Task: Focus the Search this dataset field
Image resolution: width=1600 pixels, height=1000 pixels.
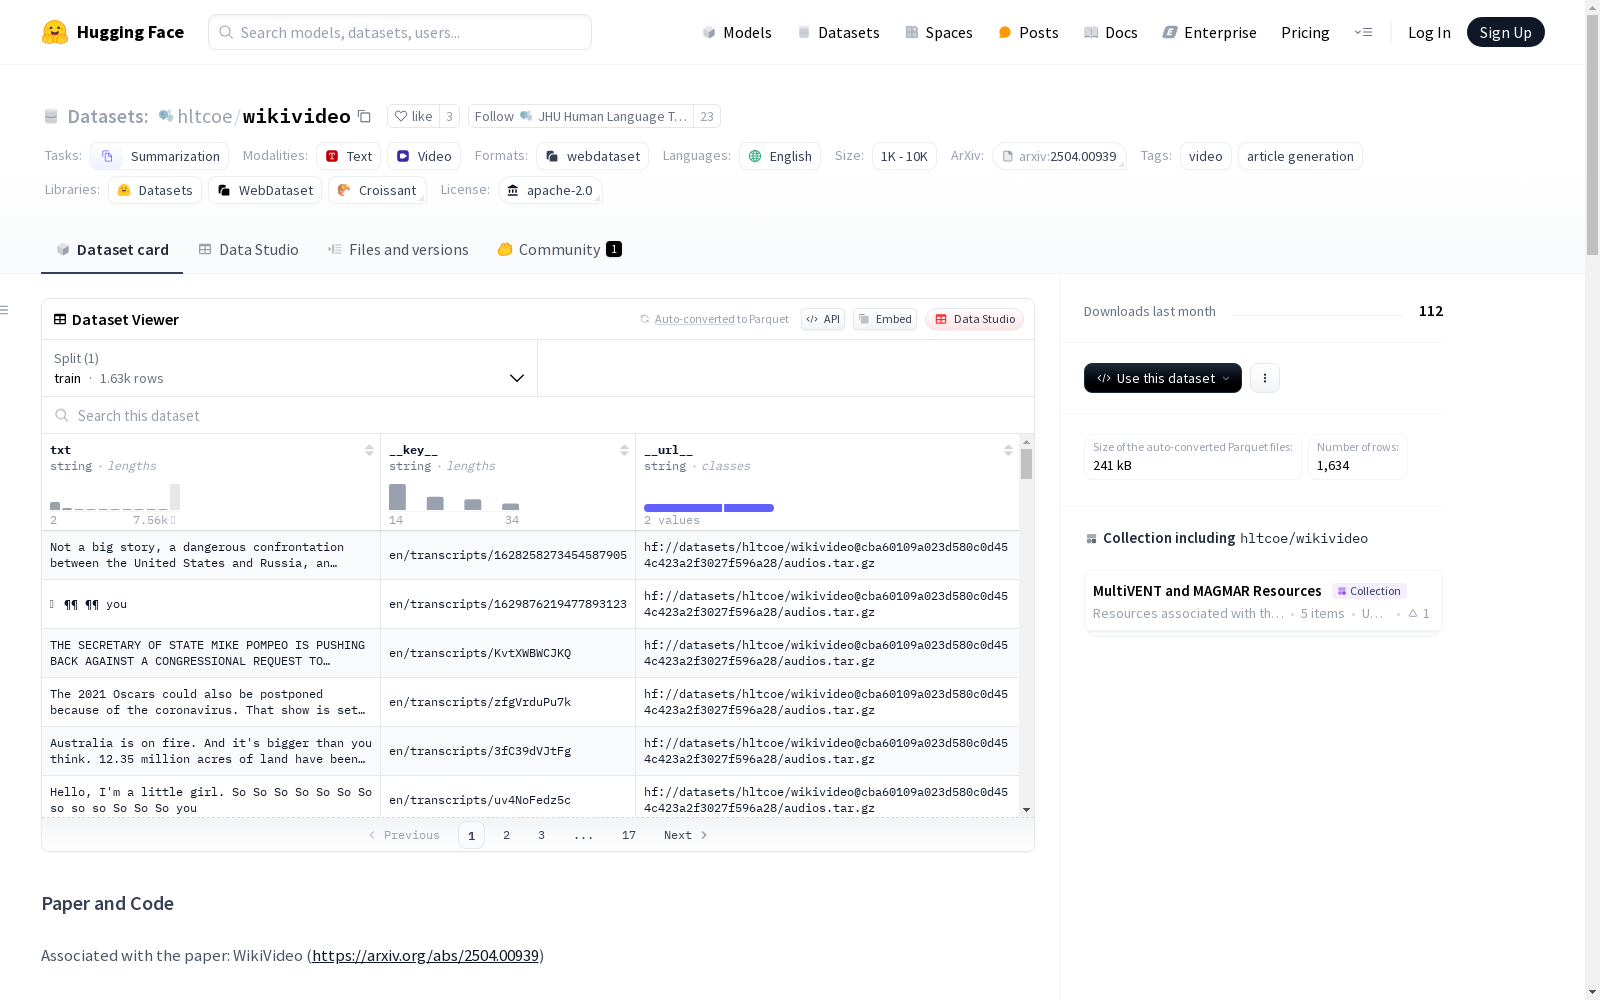Action: (x=538, y=415)
